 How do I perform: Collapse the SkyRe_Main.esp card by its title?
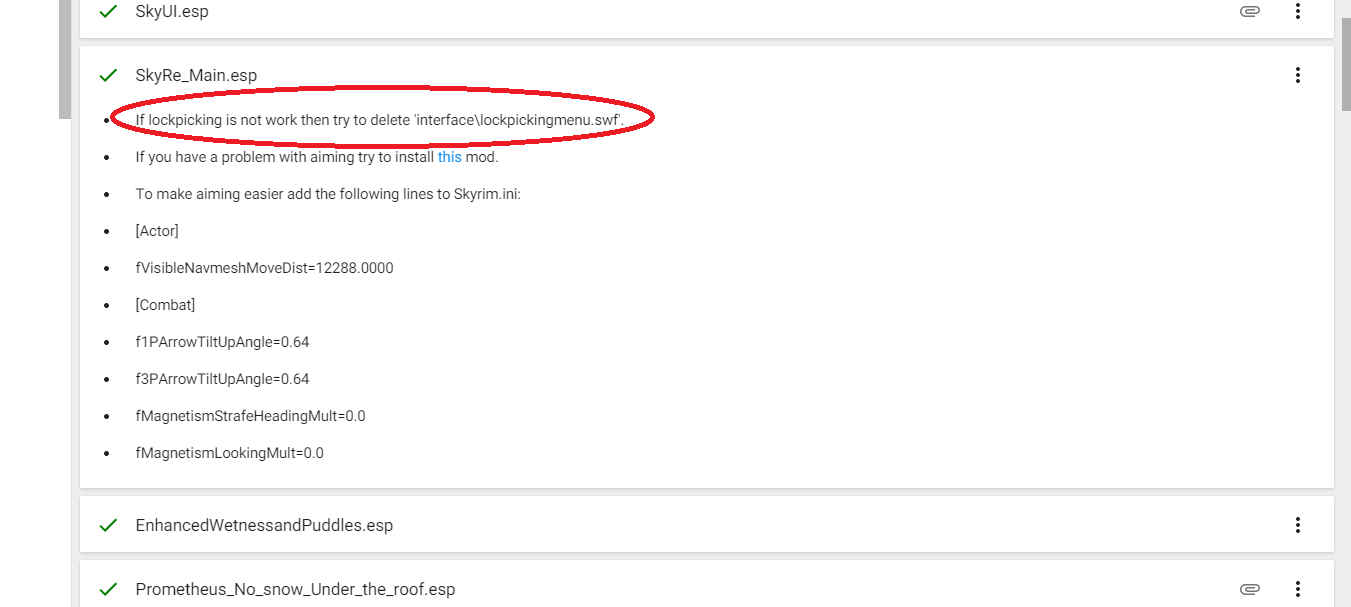point(196,75)
